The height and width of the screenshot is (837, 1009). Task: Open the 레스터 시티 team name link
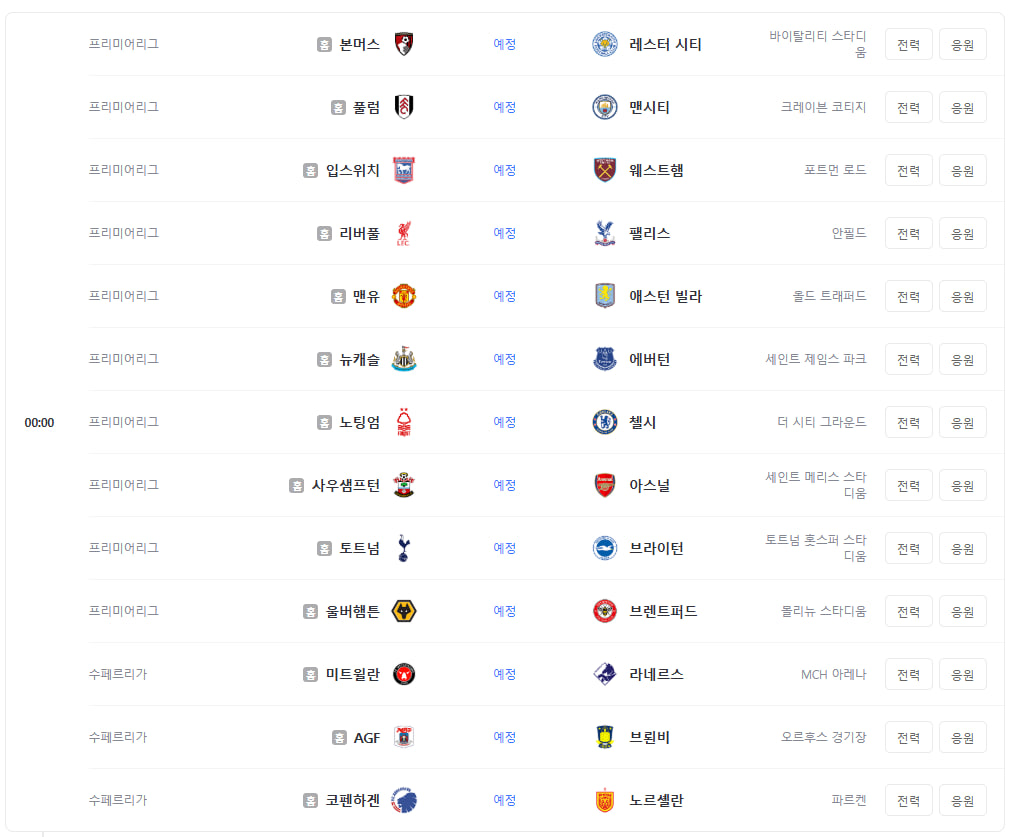(665, 44)
